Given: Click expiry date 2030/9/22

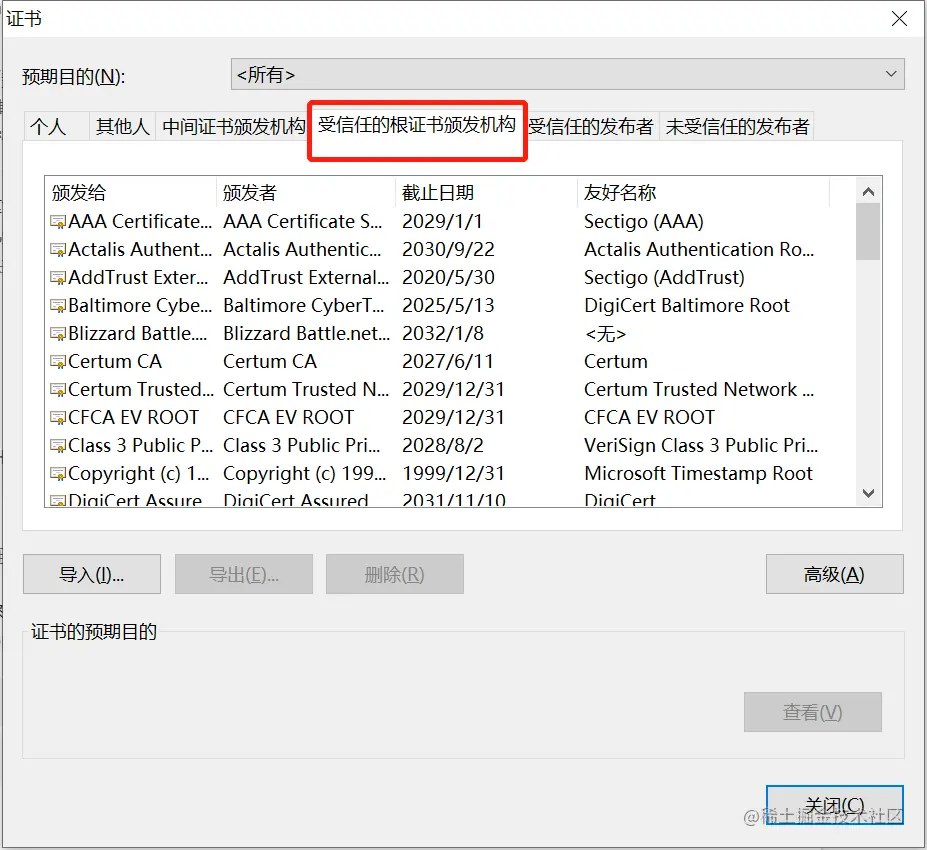Looking at the screenshot, I should tap(448, 249).
